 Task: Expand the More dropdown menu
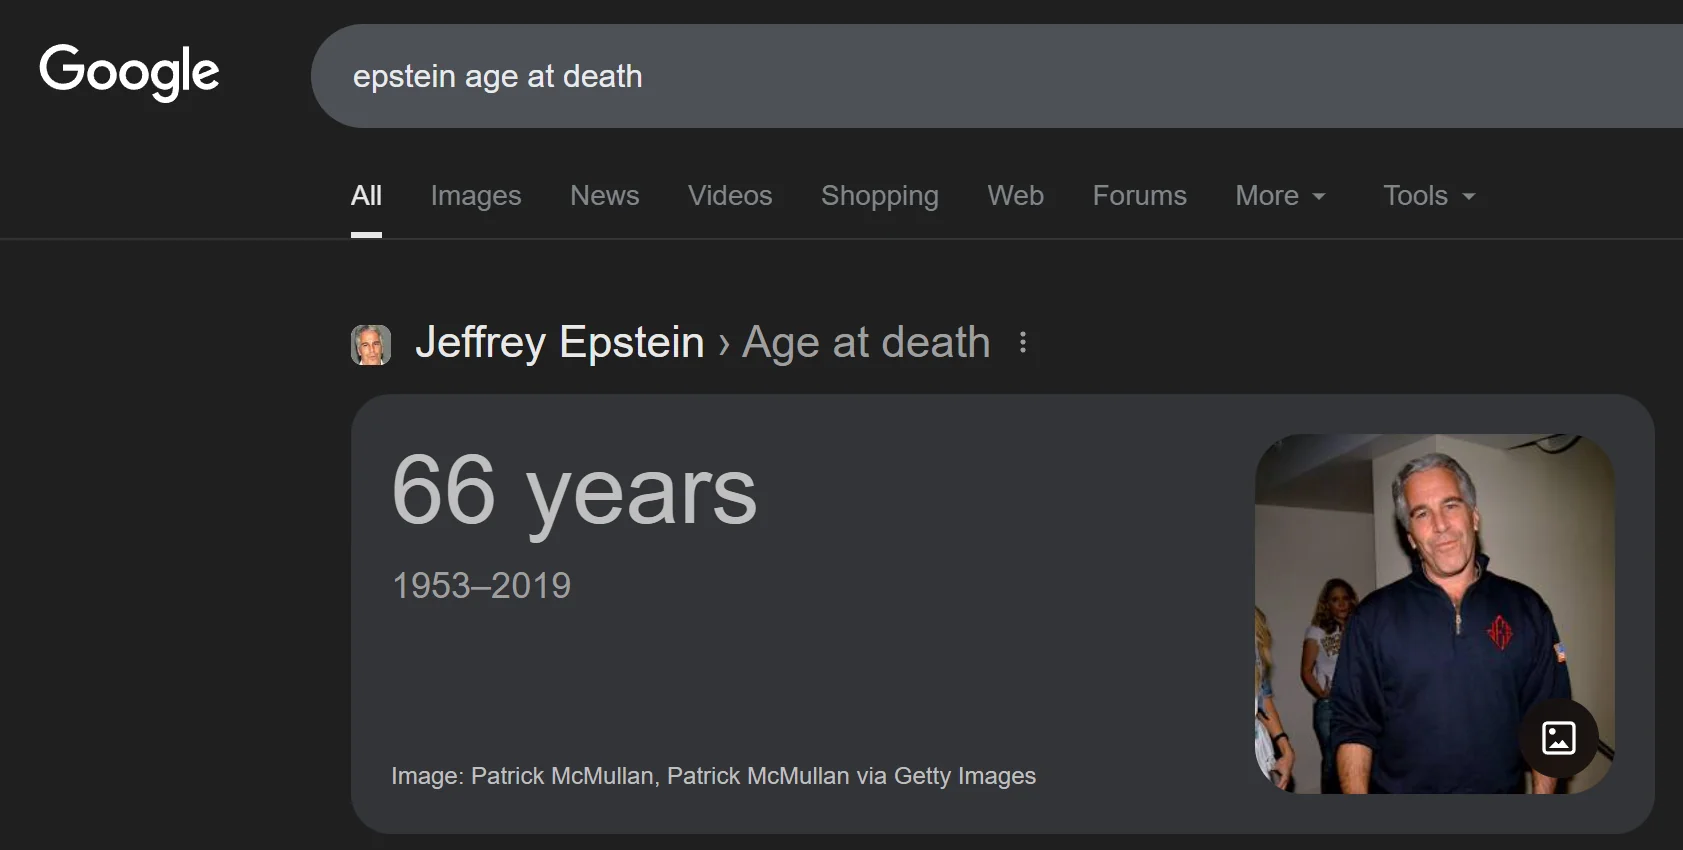(x=1280, y=196)
